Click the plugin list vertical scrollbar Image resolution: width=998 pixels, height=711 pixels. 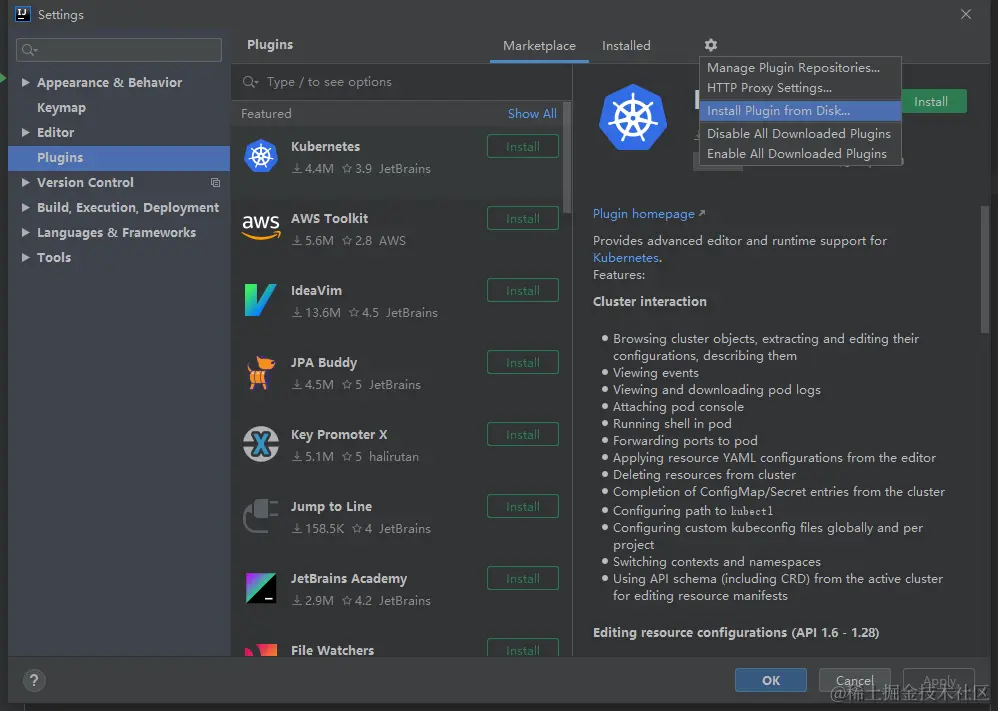click(x=567, y=159)
